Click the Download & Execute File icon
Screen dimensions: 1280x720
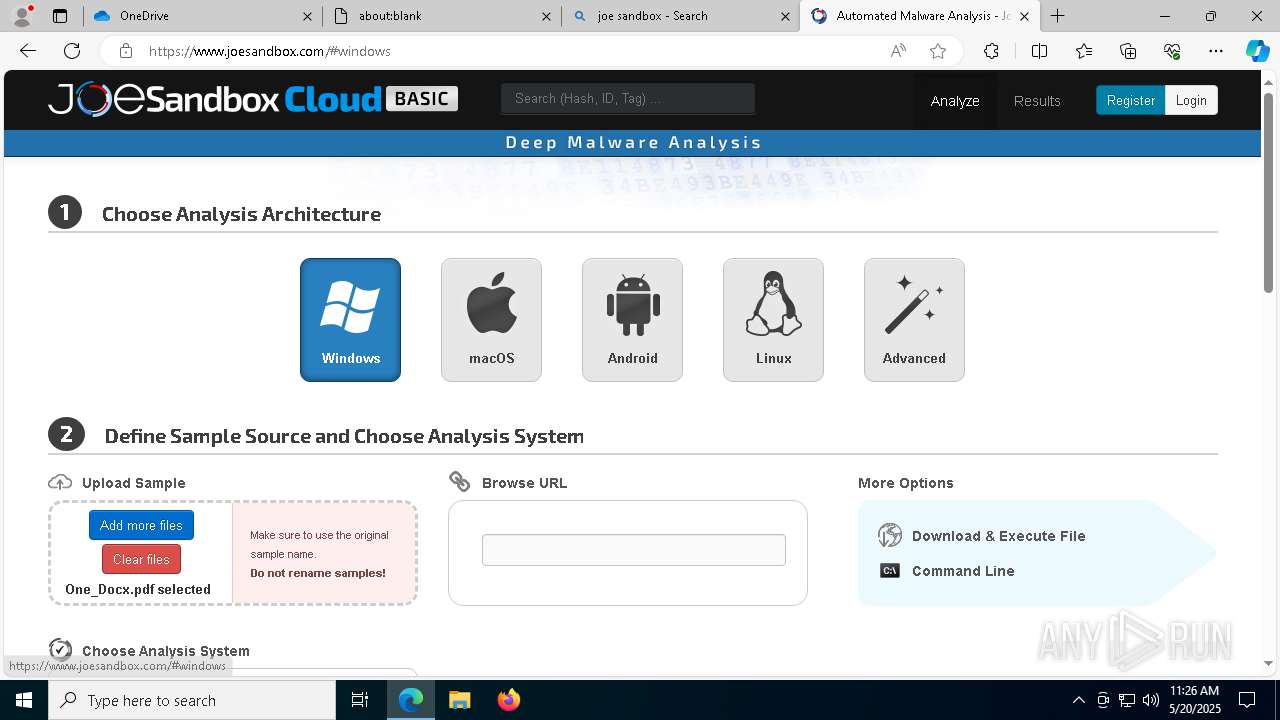coord(890,535)
